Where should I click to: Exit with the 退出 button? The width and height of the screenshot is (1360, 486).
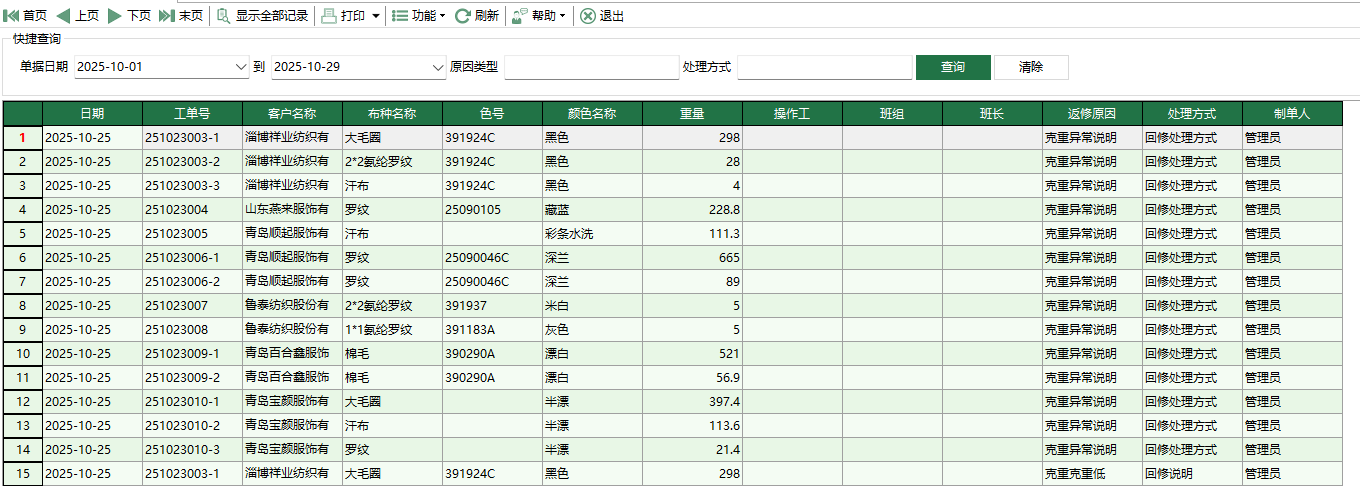(x=602, y=16)
